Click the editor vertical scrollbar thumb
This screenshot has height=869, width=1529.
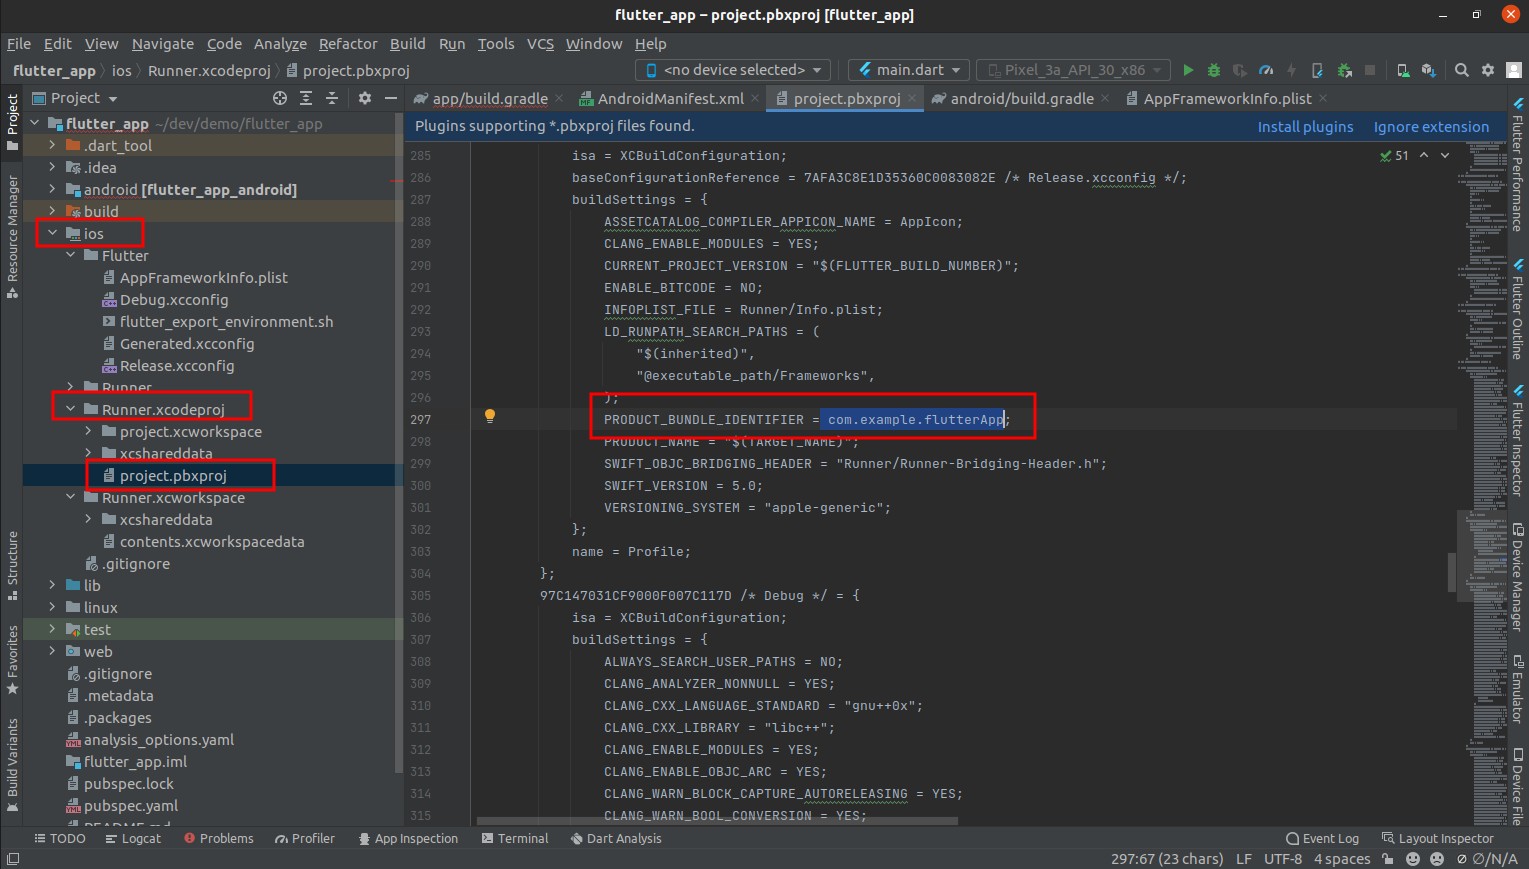point(1452,573)
